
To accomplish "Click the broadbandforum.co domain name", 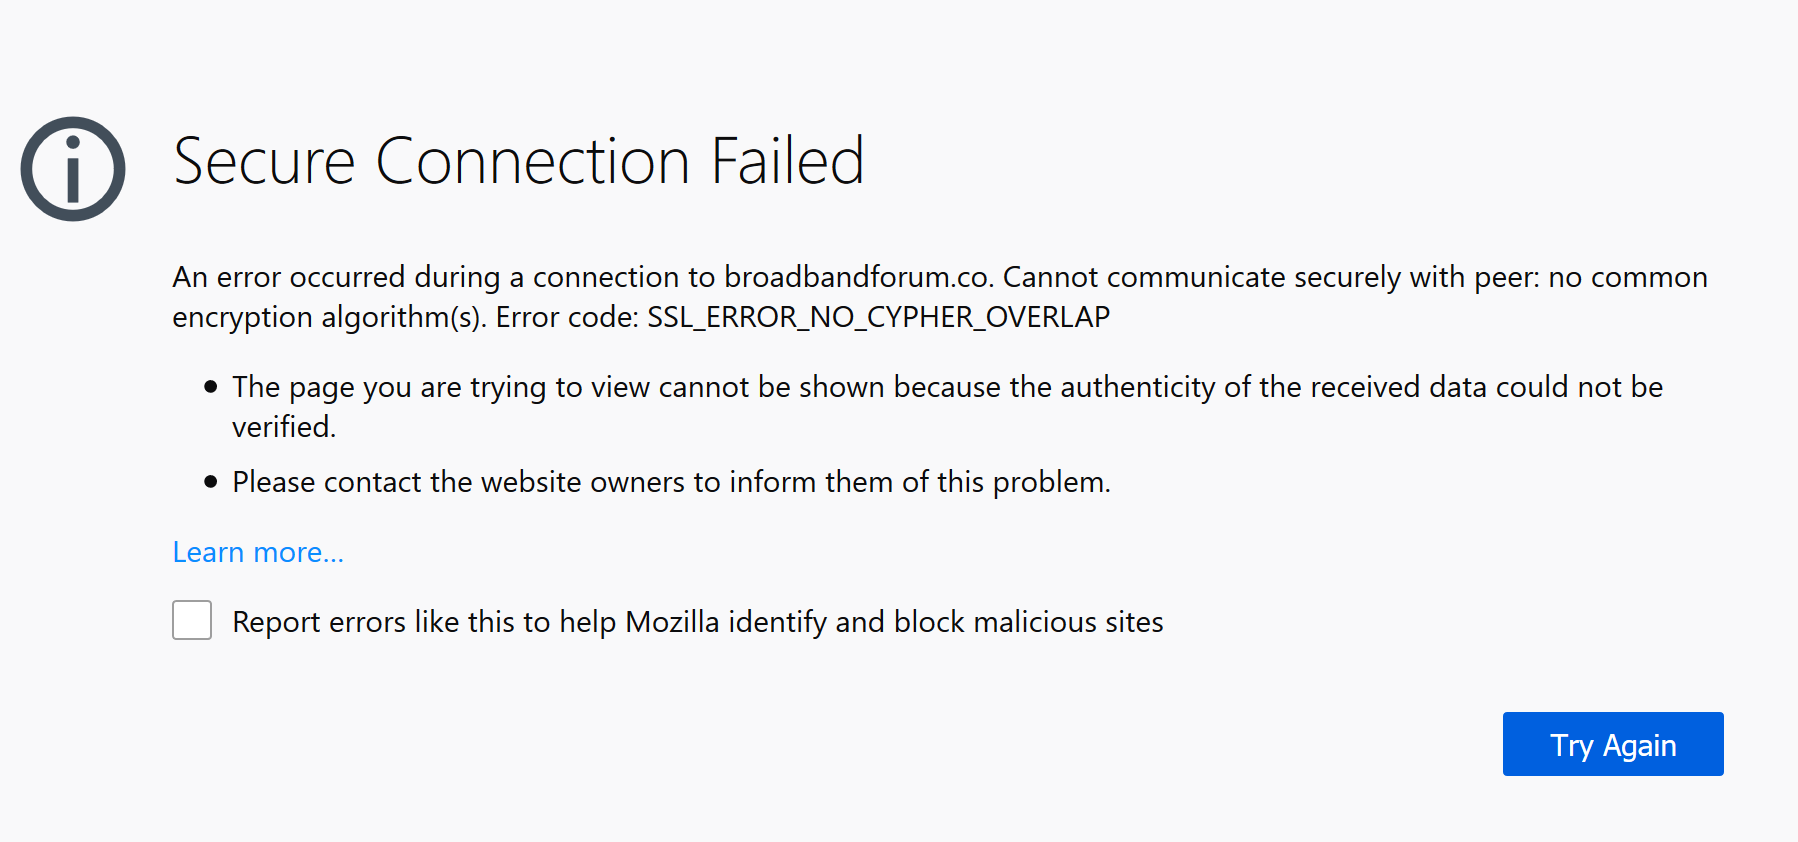I will coord(857,277).
